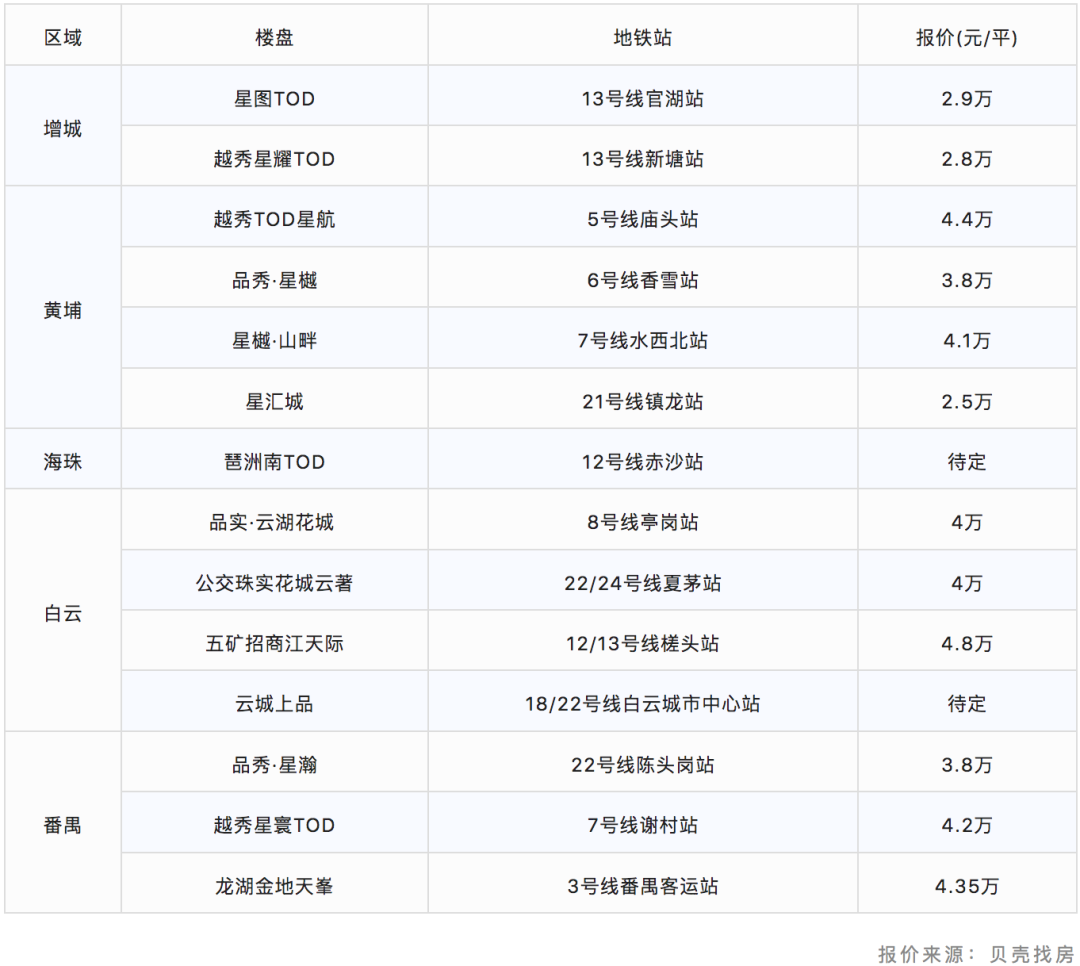Click the 4.8万 price for 五矿招商江天际
The image size is (1080, 966).
[966, 641]
